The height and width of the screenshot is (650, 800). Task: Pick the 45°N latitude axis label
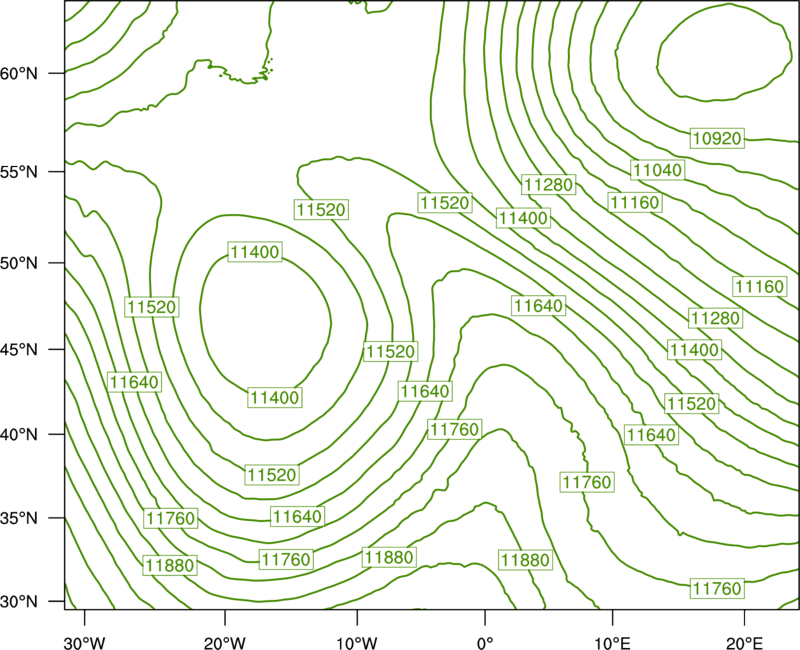click(x=19, y=349)
